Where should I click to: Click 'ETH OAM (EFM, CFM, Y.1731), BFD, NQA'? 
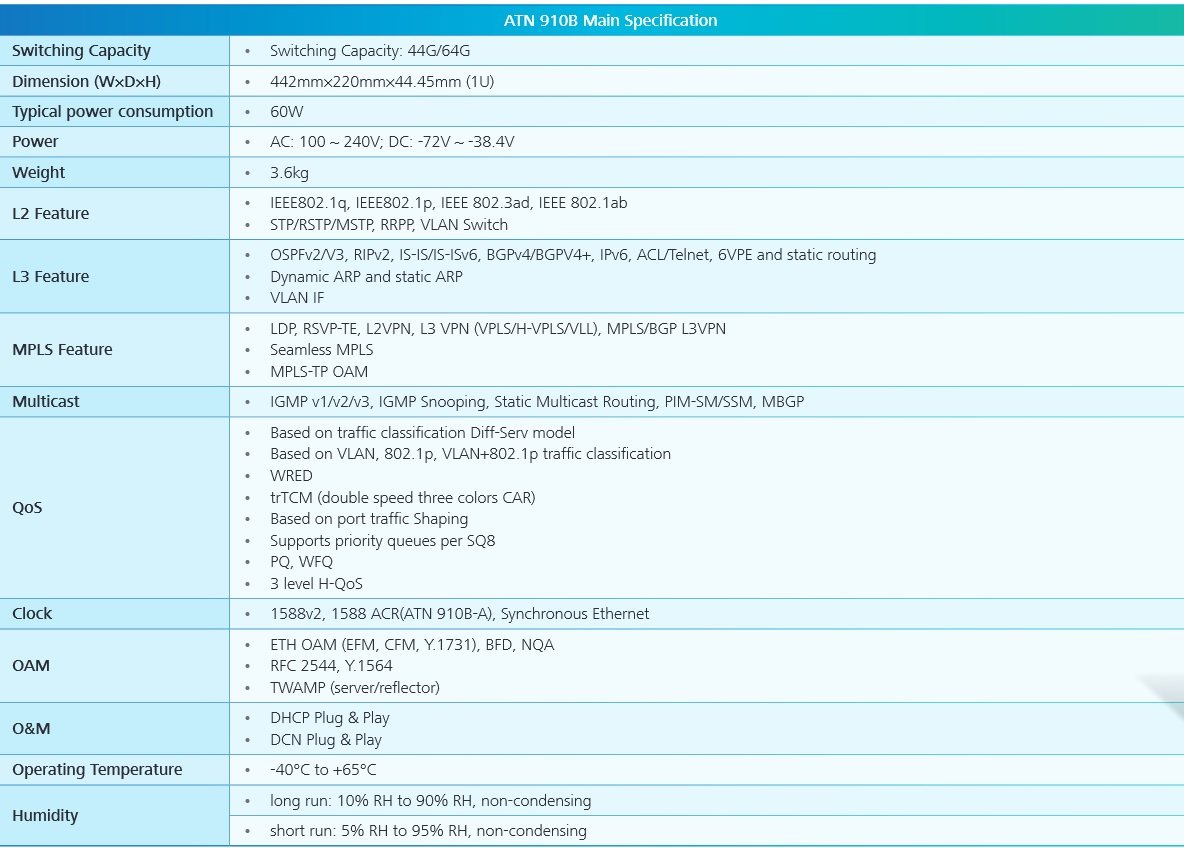click(412, 645)
